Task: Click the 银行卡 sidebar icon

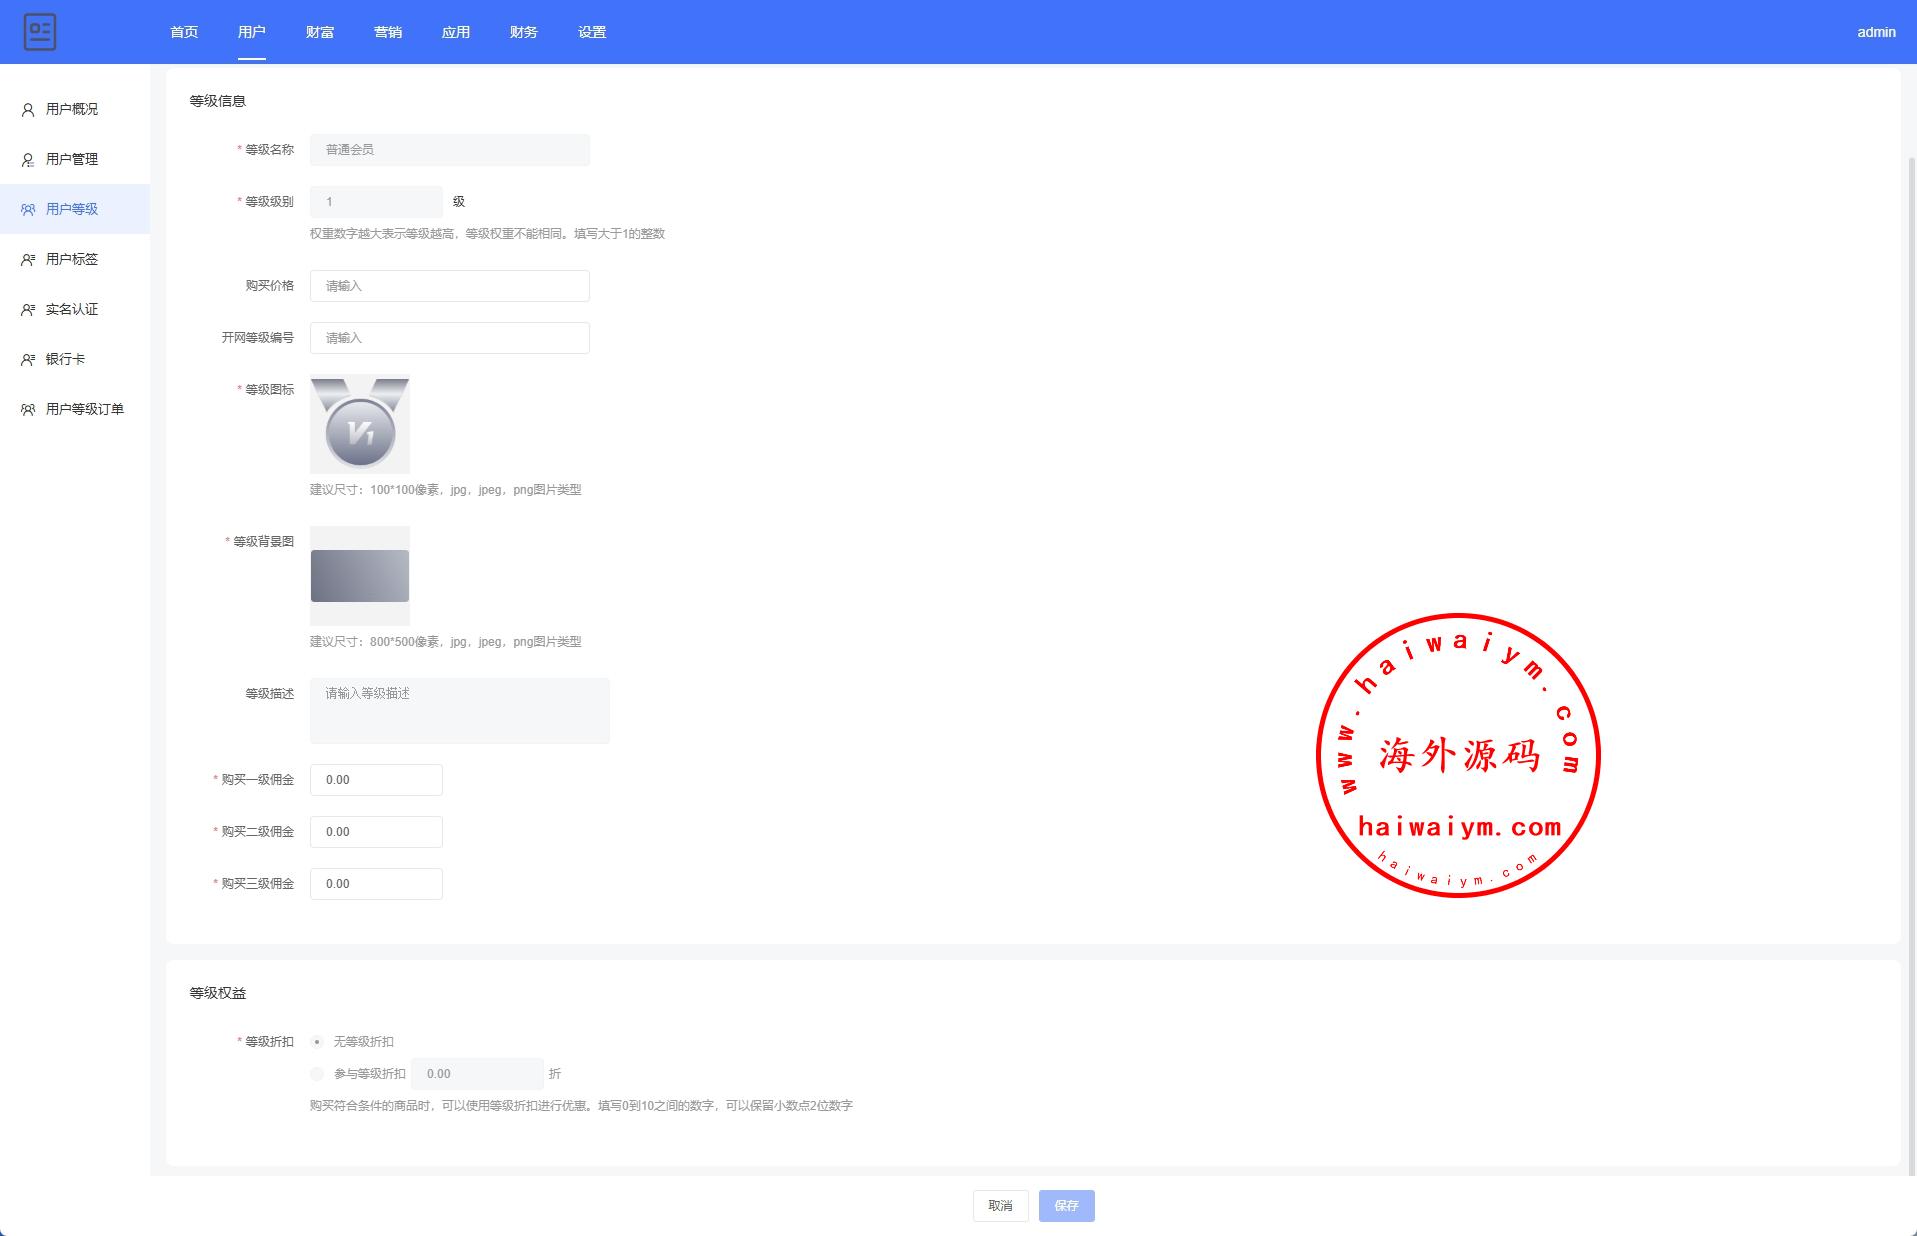Action: (28, 360)
